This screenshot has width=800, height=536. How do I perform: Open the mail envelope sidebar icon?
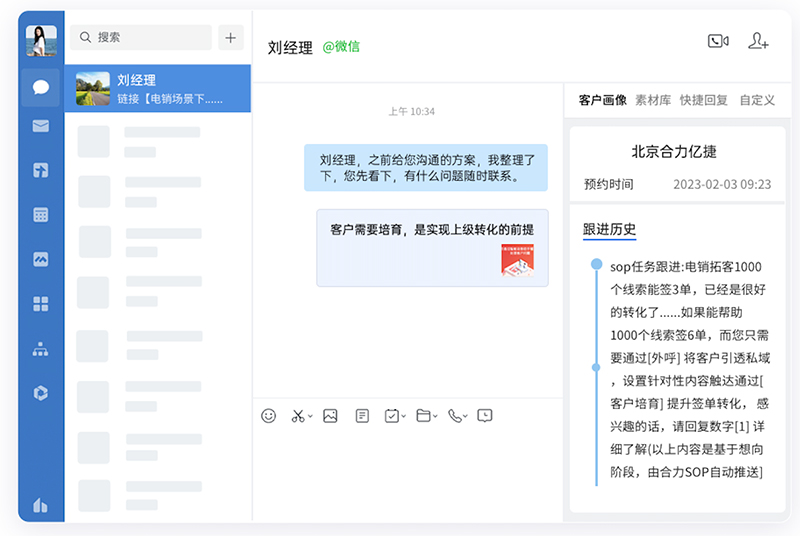(41, 126)
